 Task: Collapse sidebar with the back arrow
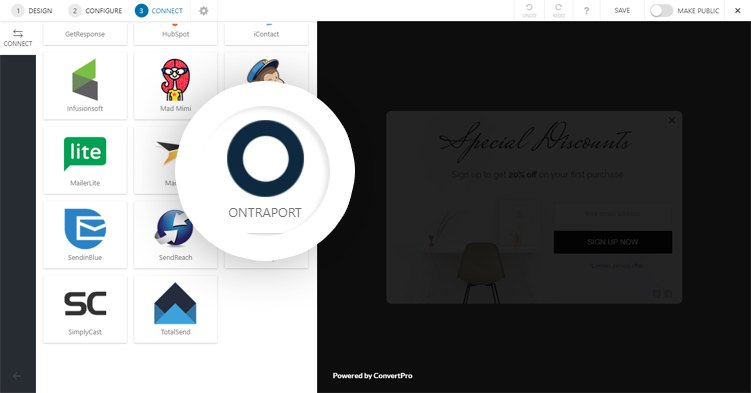pos(17,376)
